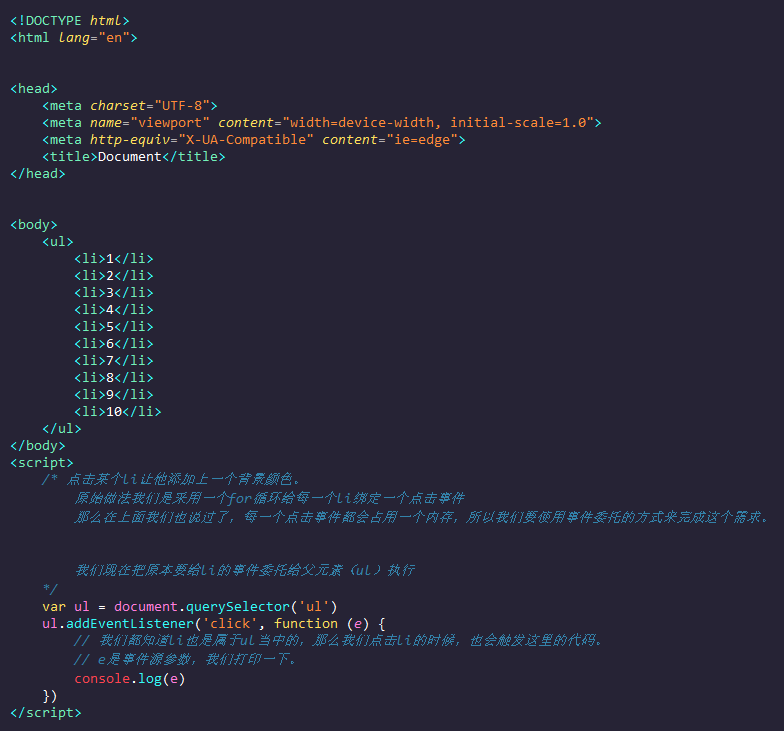Image resolution: width=784 pixels, height=731 pixels.
Task: Click the <title>Document</title> line
Action: coord(134,156)
